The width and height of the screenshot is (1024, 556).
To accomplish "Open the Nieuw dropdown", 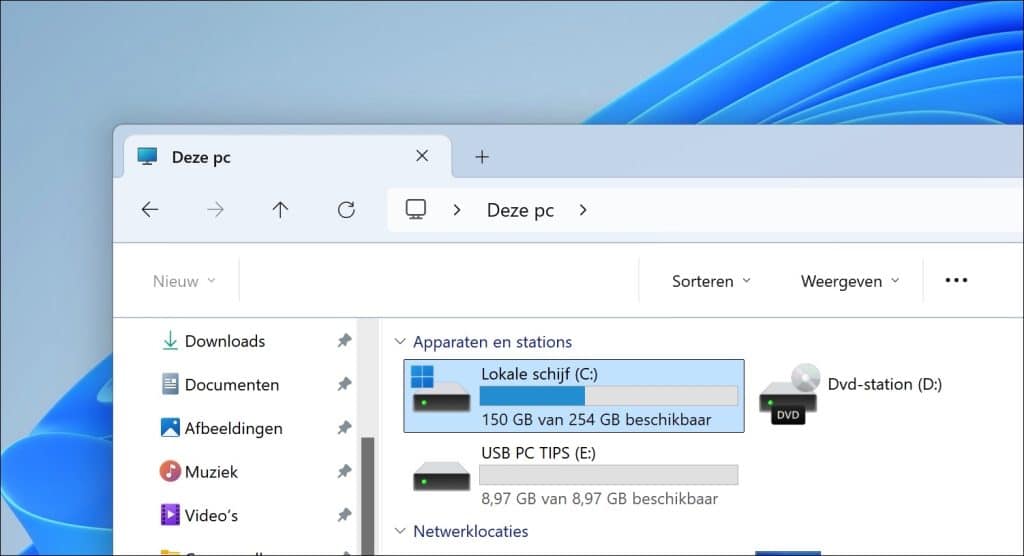I will coord(184,281).
